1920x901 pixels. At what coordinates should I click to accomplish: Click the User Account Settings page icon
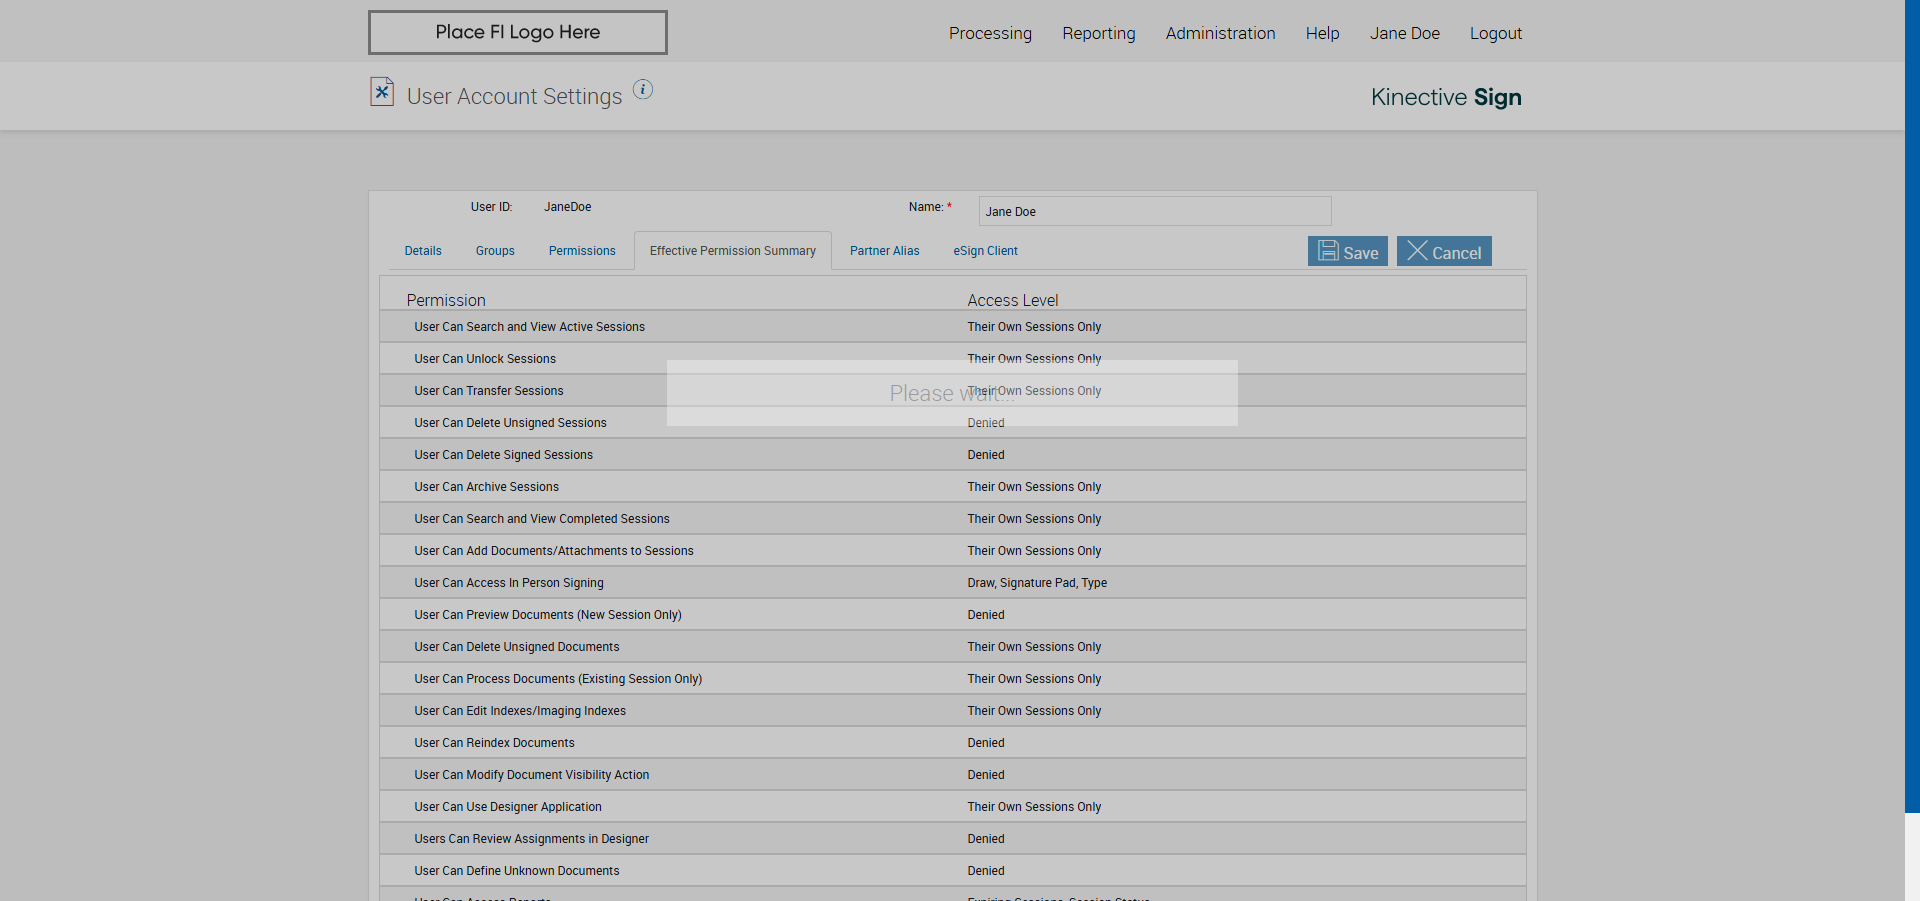(382, 92)
